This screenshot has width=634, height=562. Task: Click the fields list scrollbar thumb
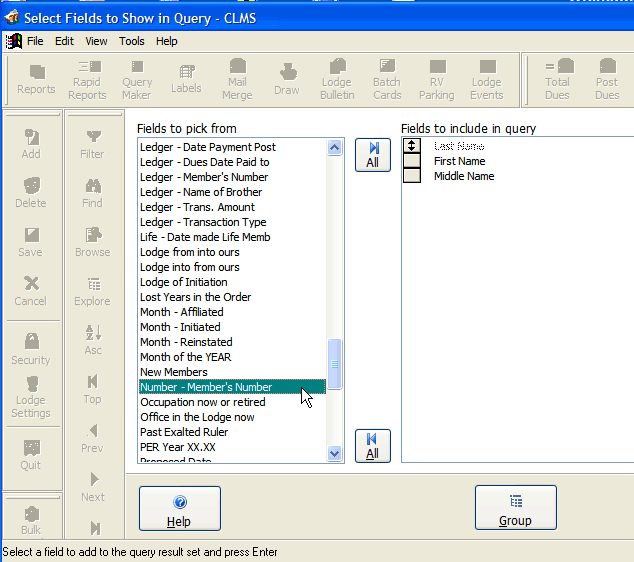(x=335, y=364)
